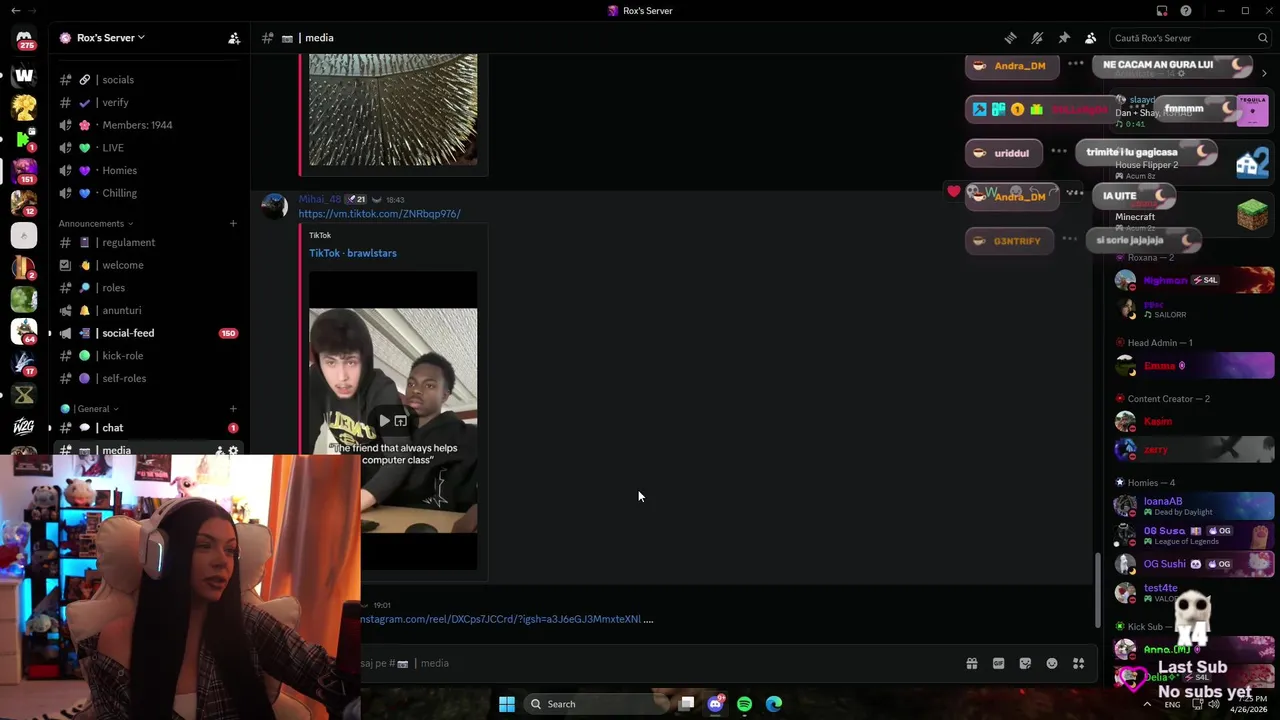Screen dimensions: 1280x720
Task: Open the apps icon in message bar
Action: click(x=1079, y=663)
